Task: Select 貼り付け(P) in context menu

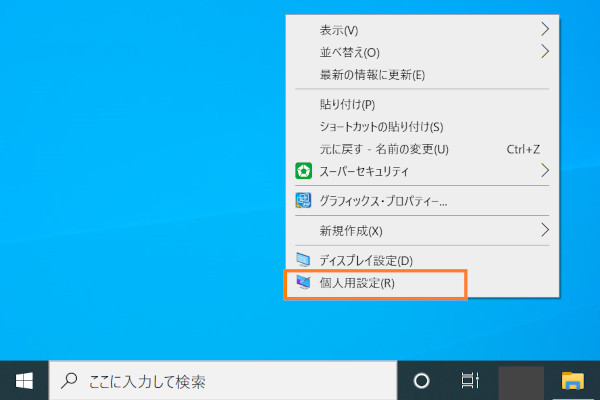Action: (x=422, y=104)
